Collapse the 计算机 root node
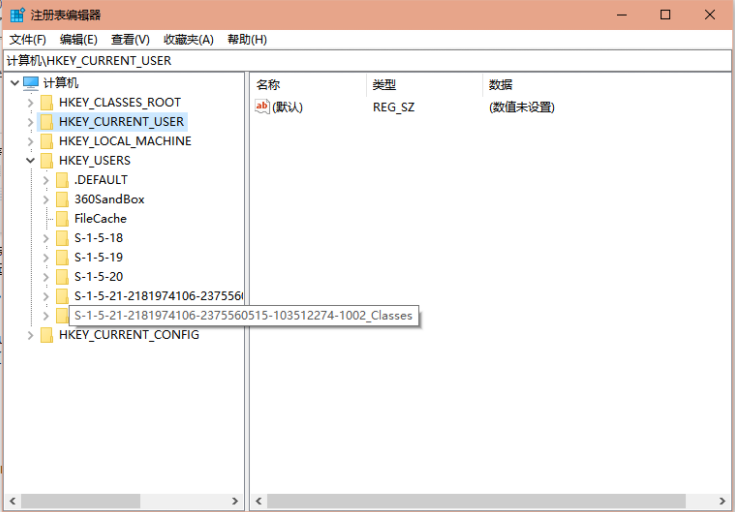 (x=15, y=83)
